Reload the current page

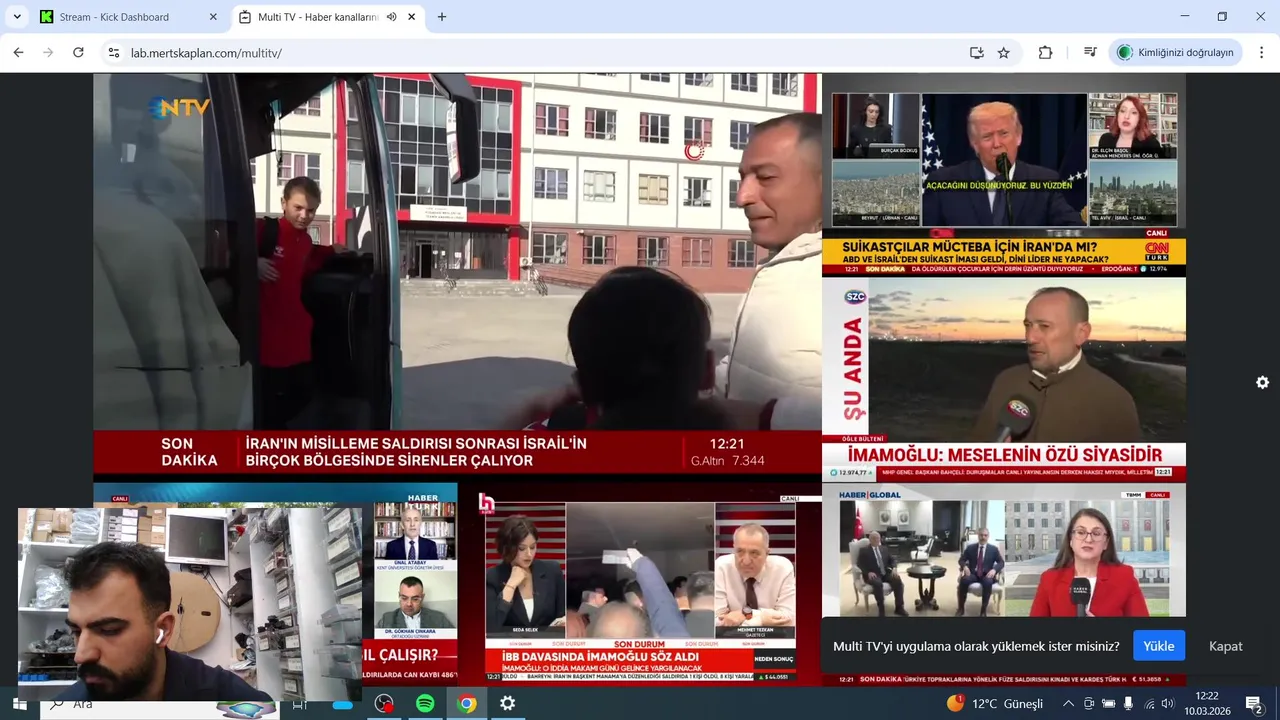78,53
